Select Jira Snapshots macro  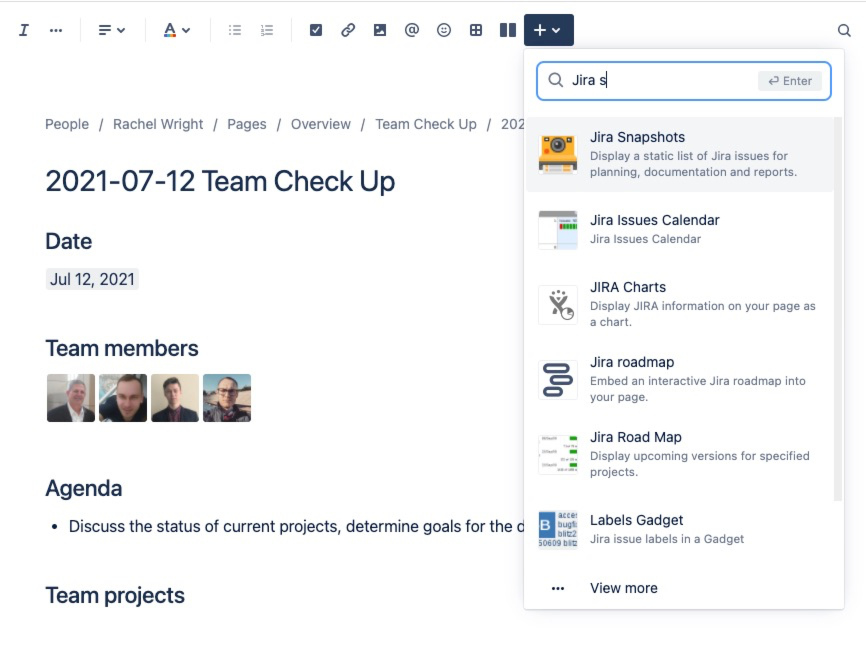(x=680, y=154)
